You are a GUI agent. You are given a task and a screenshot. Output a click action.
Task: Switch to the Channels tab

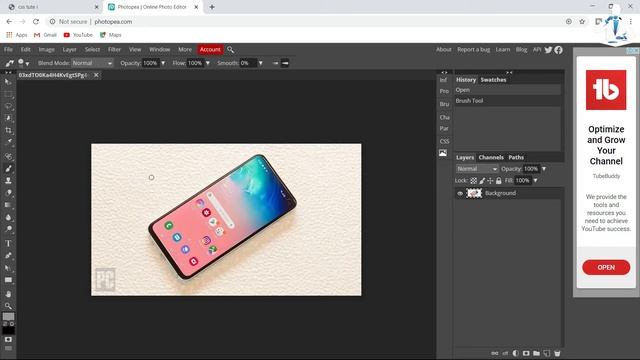point(491,158)
